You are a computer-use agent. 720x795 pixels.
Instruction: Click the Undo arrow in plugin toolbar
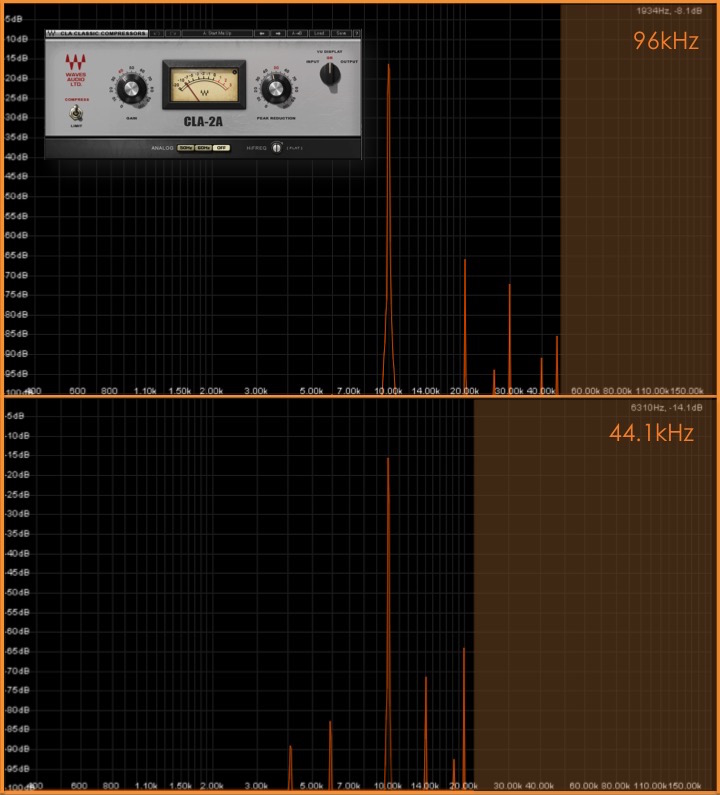point(156,33)
